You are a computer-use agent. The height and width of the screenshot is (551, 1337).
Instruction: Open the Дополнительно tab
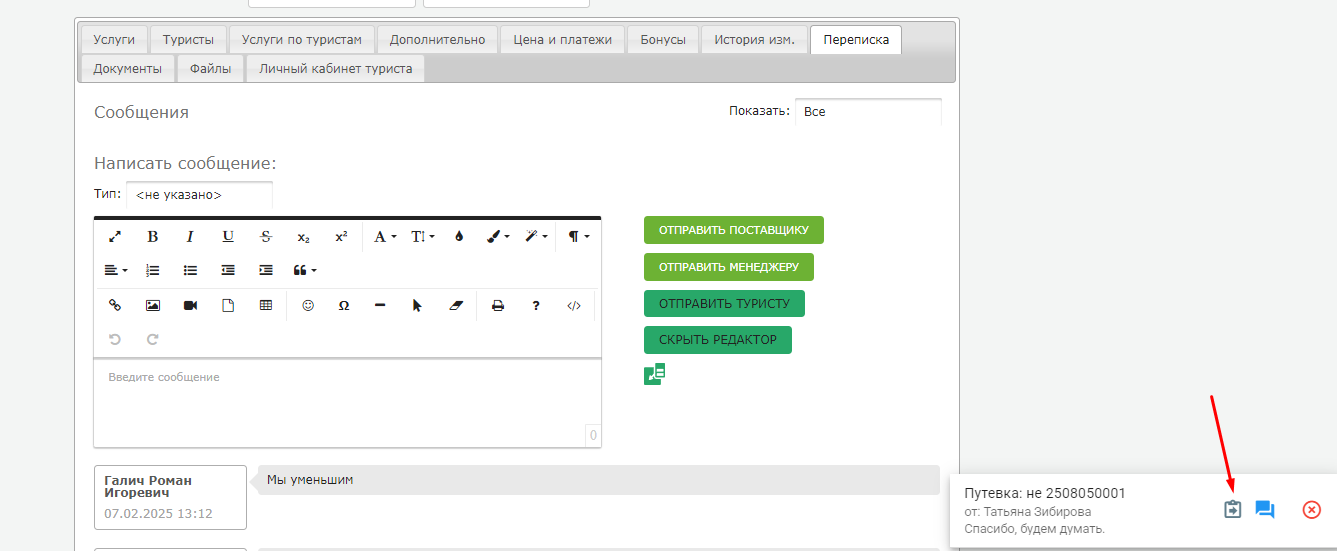[437, 40]
